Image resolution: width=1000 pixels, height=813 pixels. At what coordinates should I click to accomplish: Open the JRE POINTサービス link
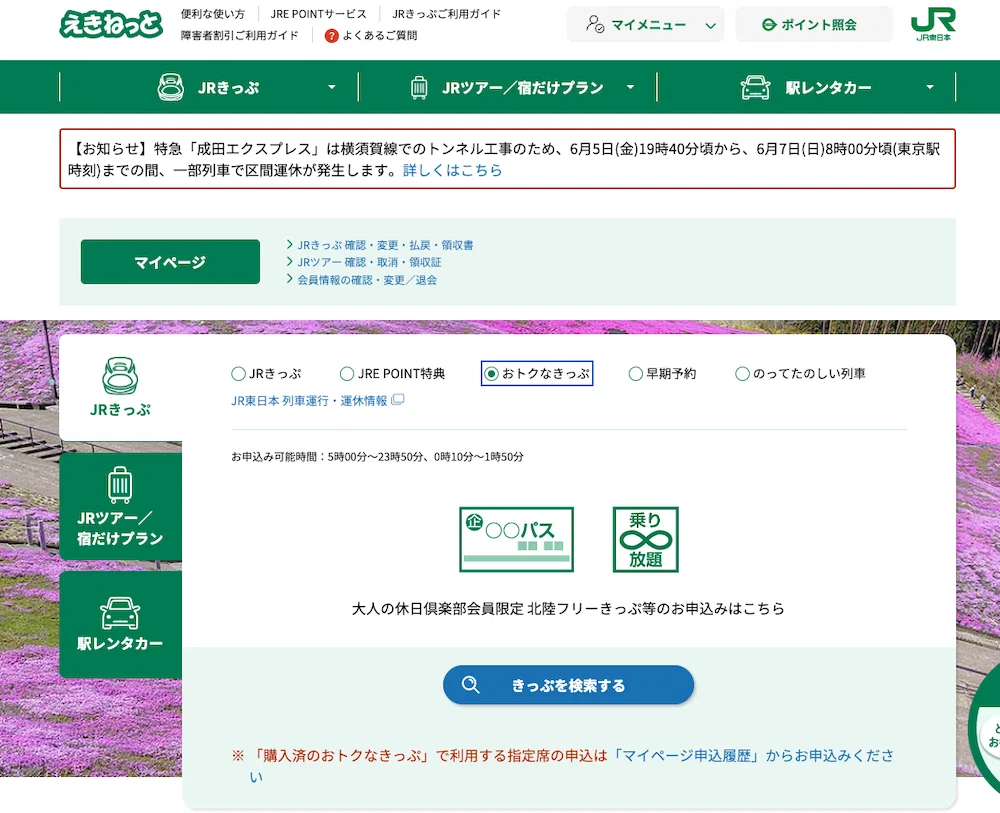click(318, 13)
